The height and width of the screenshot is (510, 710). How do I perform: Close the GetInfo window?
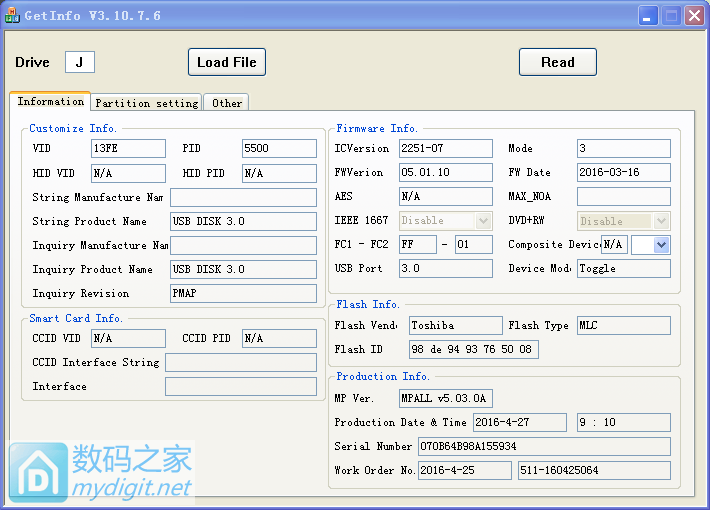(x=695, y=16)
